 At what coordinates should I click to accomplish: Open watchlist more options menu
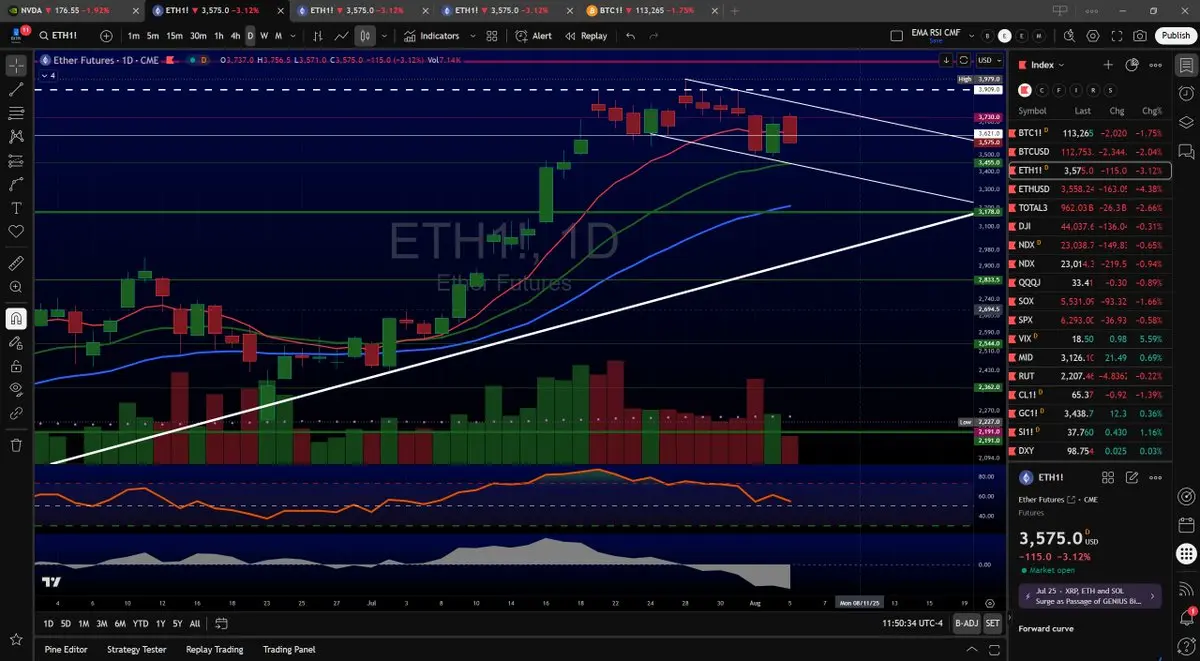1156,65
